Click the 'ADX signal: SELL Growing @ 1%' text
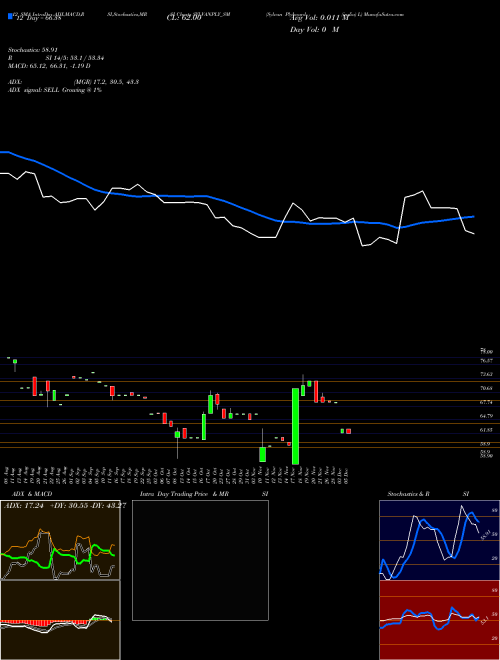Viewport: 500px width, 660px height. (x=55, y=90)
